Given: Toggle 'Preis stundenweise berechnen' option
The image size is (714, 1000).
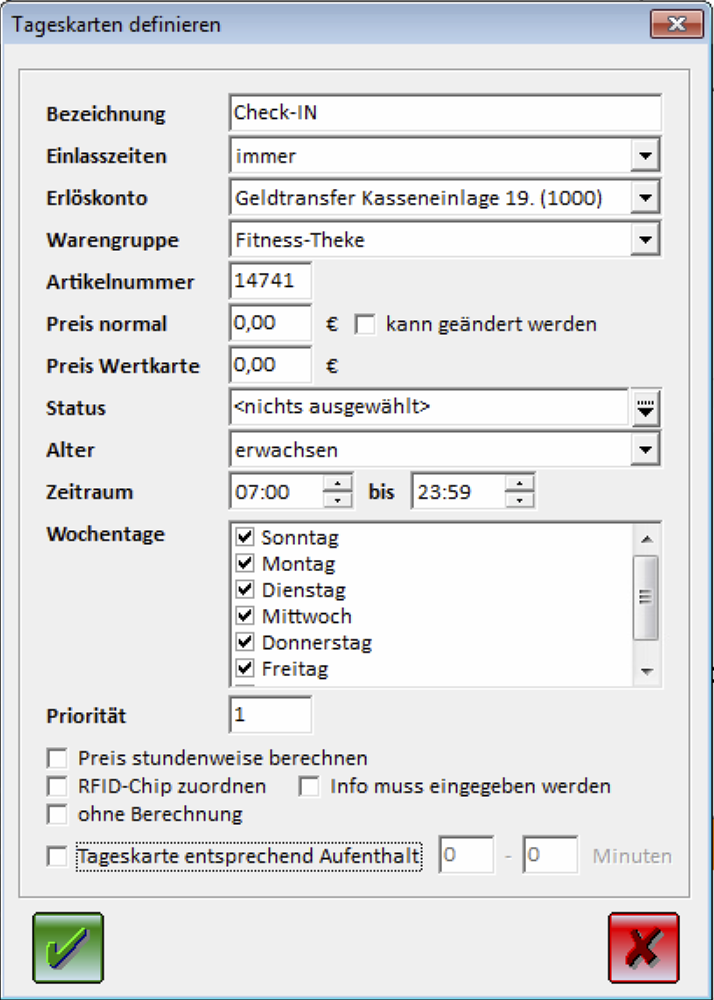Looking at the screenshot, I should coord(58,758).
